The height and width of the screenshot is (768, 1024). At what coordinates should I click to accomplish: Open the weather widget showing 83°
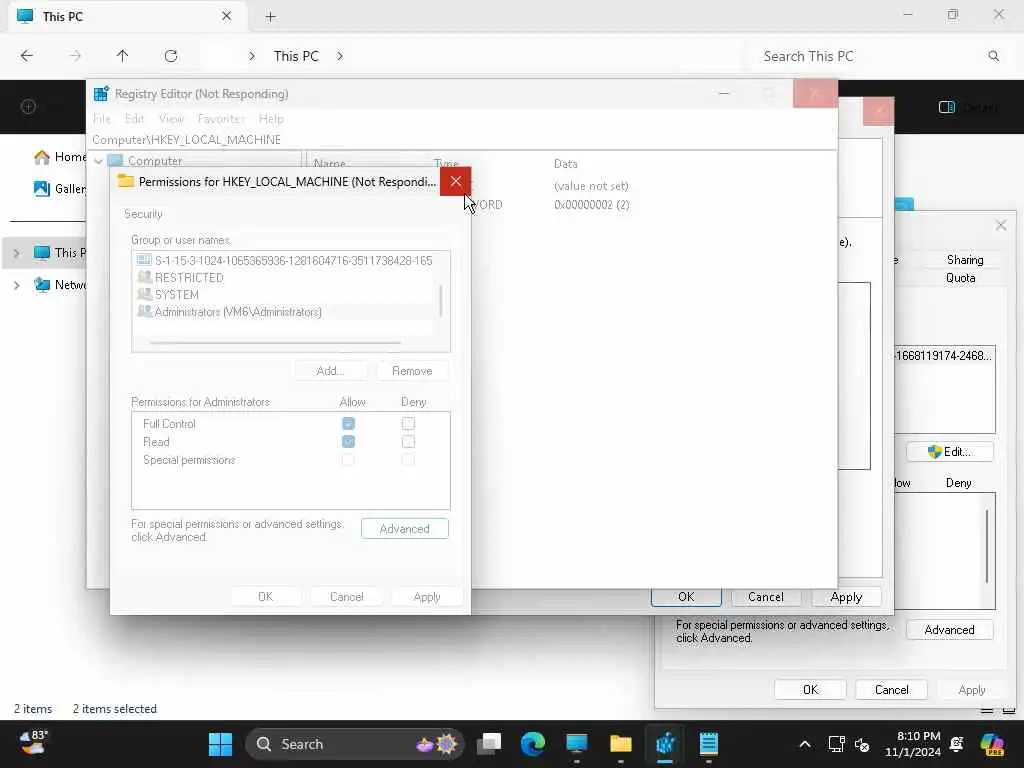tap(33, 743)
